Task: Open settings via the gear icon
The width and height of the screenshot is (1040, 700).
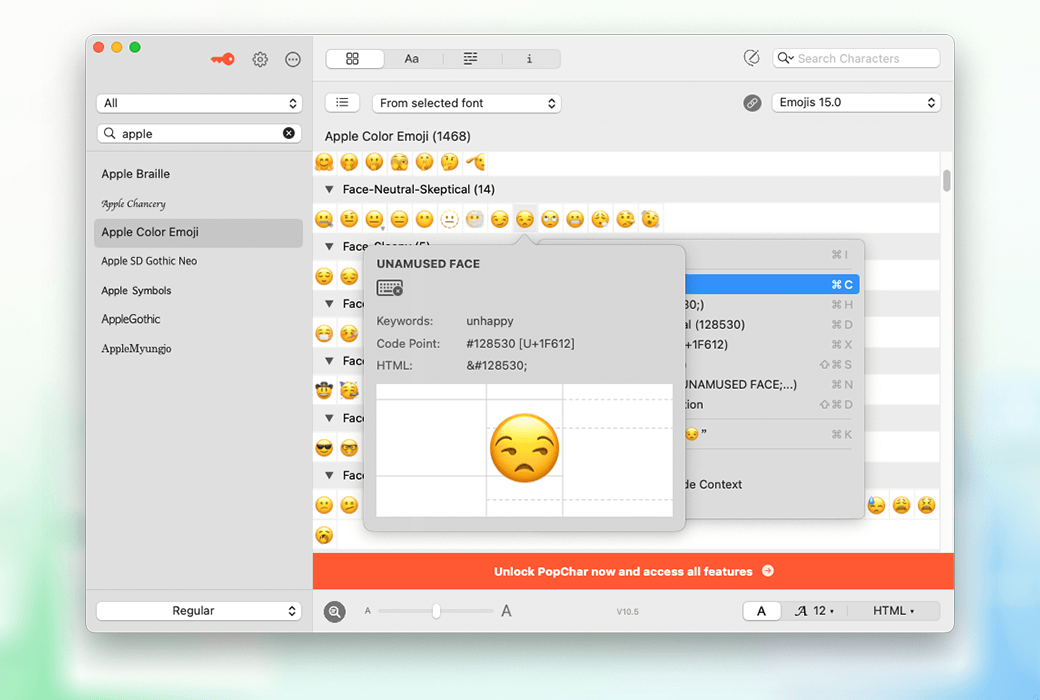Action: (x=260, y=60)
